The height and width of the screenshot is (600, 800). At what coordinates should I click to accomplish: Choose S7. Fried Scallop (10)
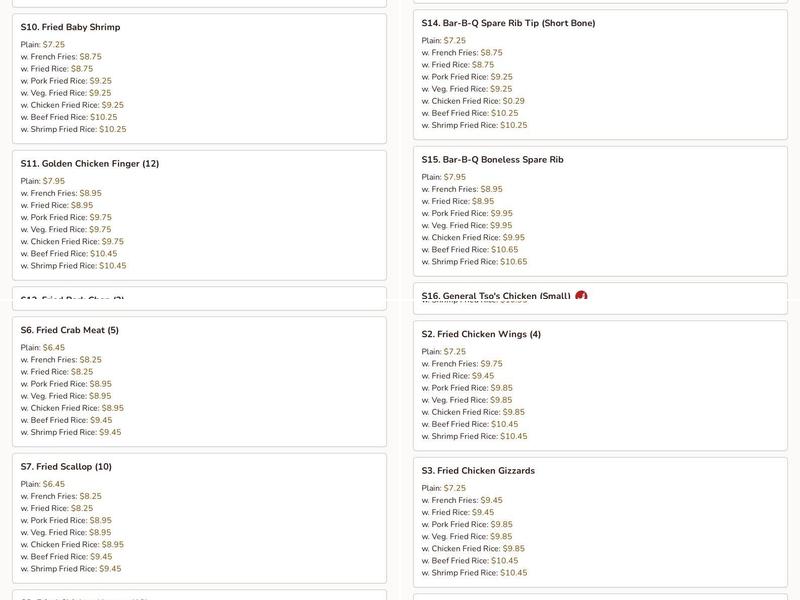click(x=199, y=518)
